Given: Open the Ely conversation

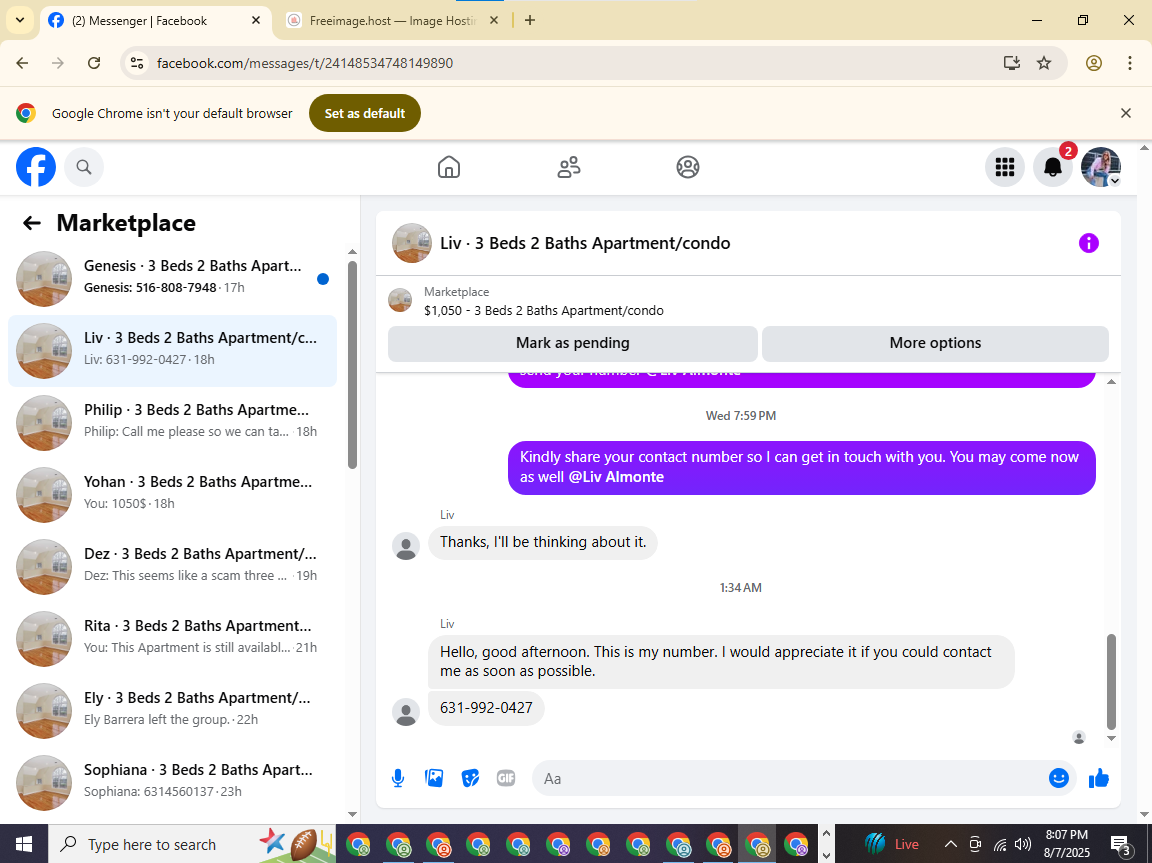Looking at the screenshot, I should pyautogui.click(x=173, y=711).
